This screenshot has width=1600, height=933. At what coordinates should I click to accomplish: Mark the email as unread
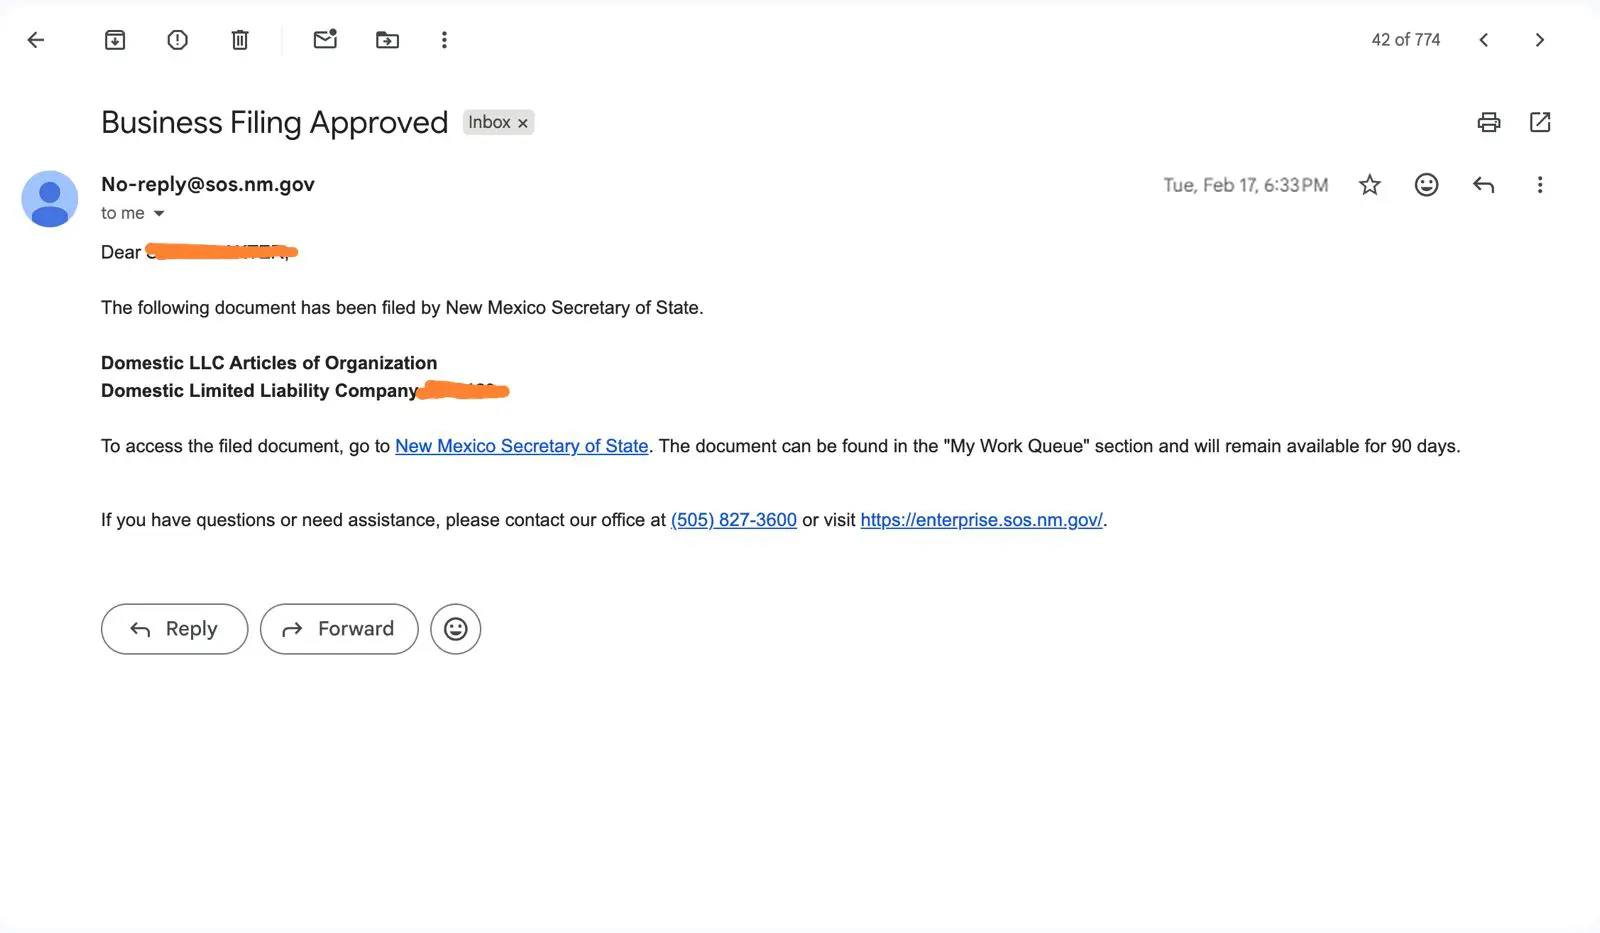coord(325,39)
